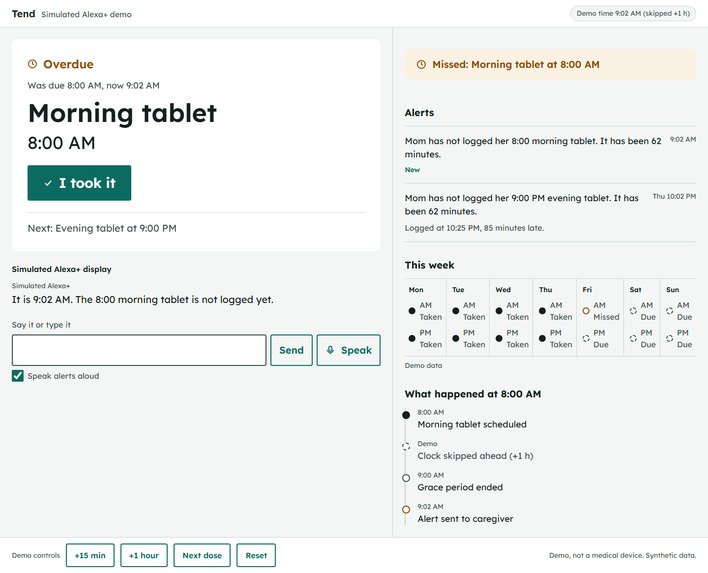This screenshot has height=573, width=708.
Task: Click the I took it button
Action: [x=79, y=183]
